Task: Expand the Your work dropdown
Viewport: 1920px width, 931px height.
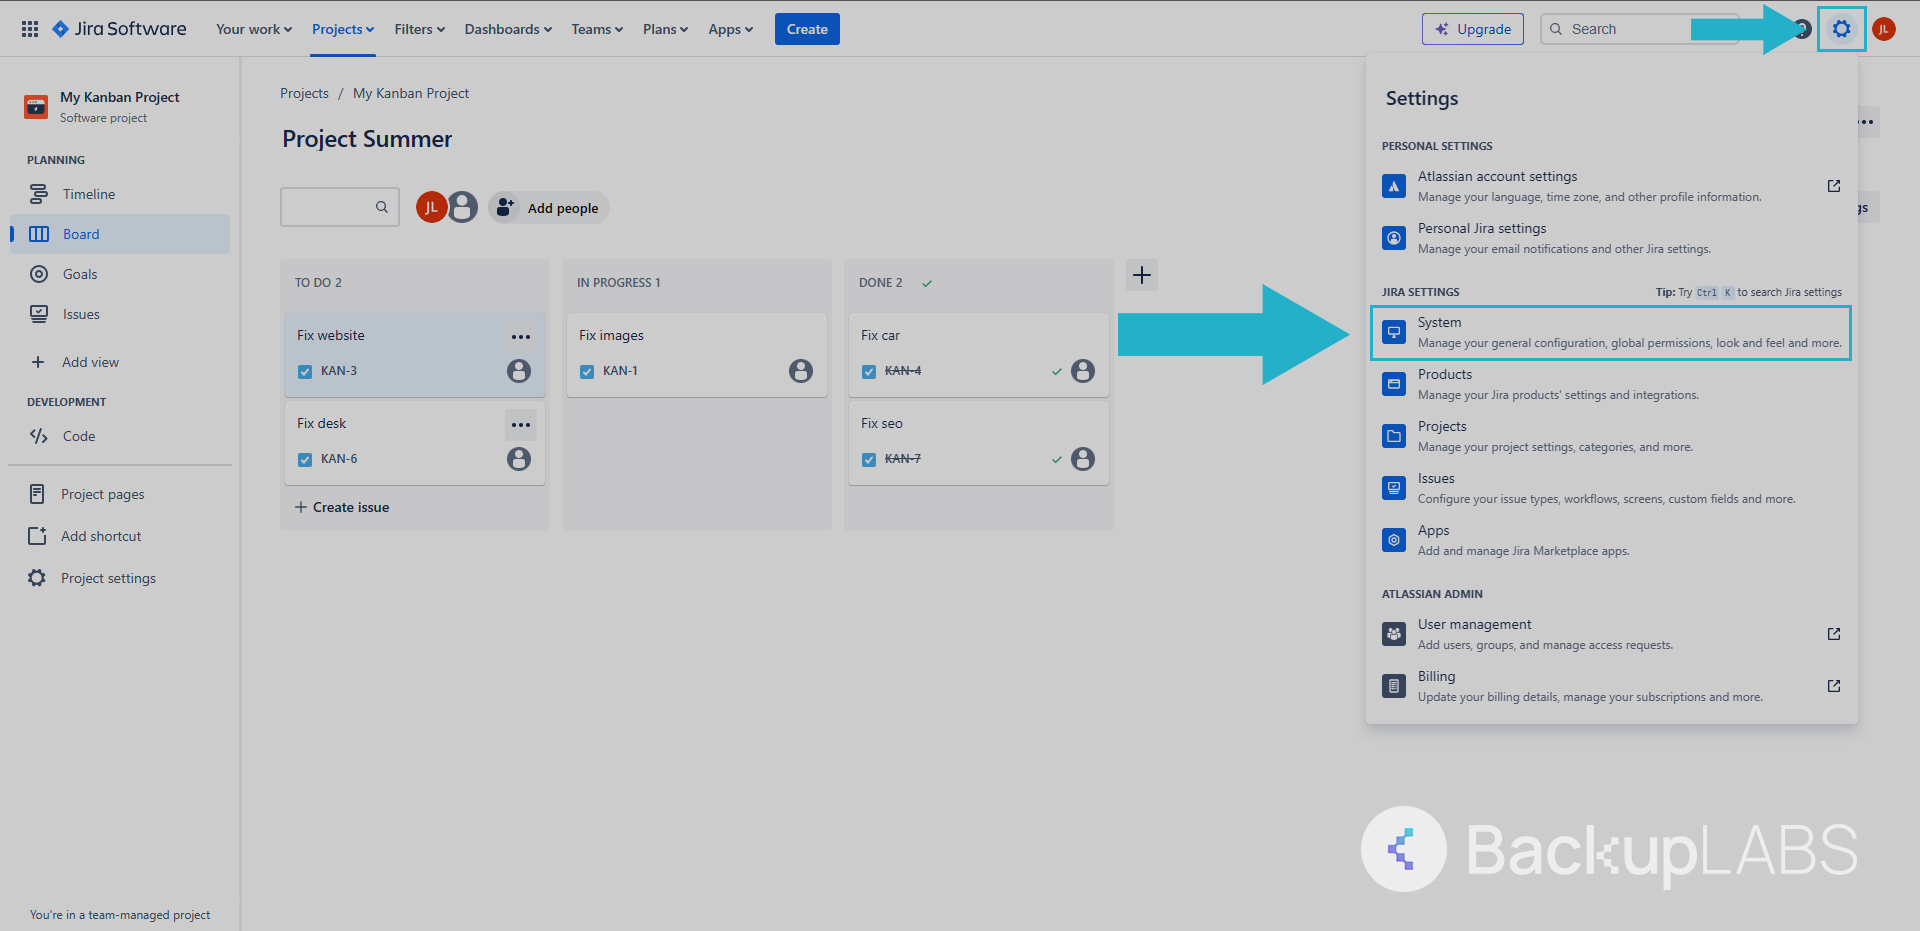Action: (254, 29)
